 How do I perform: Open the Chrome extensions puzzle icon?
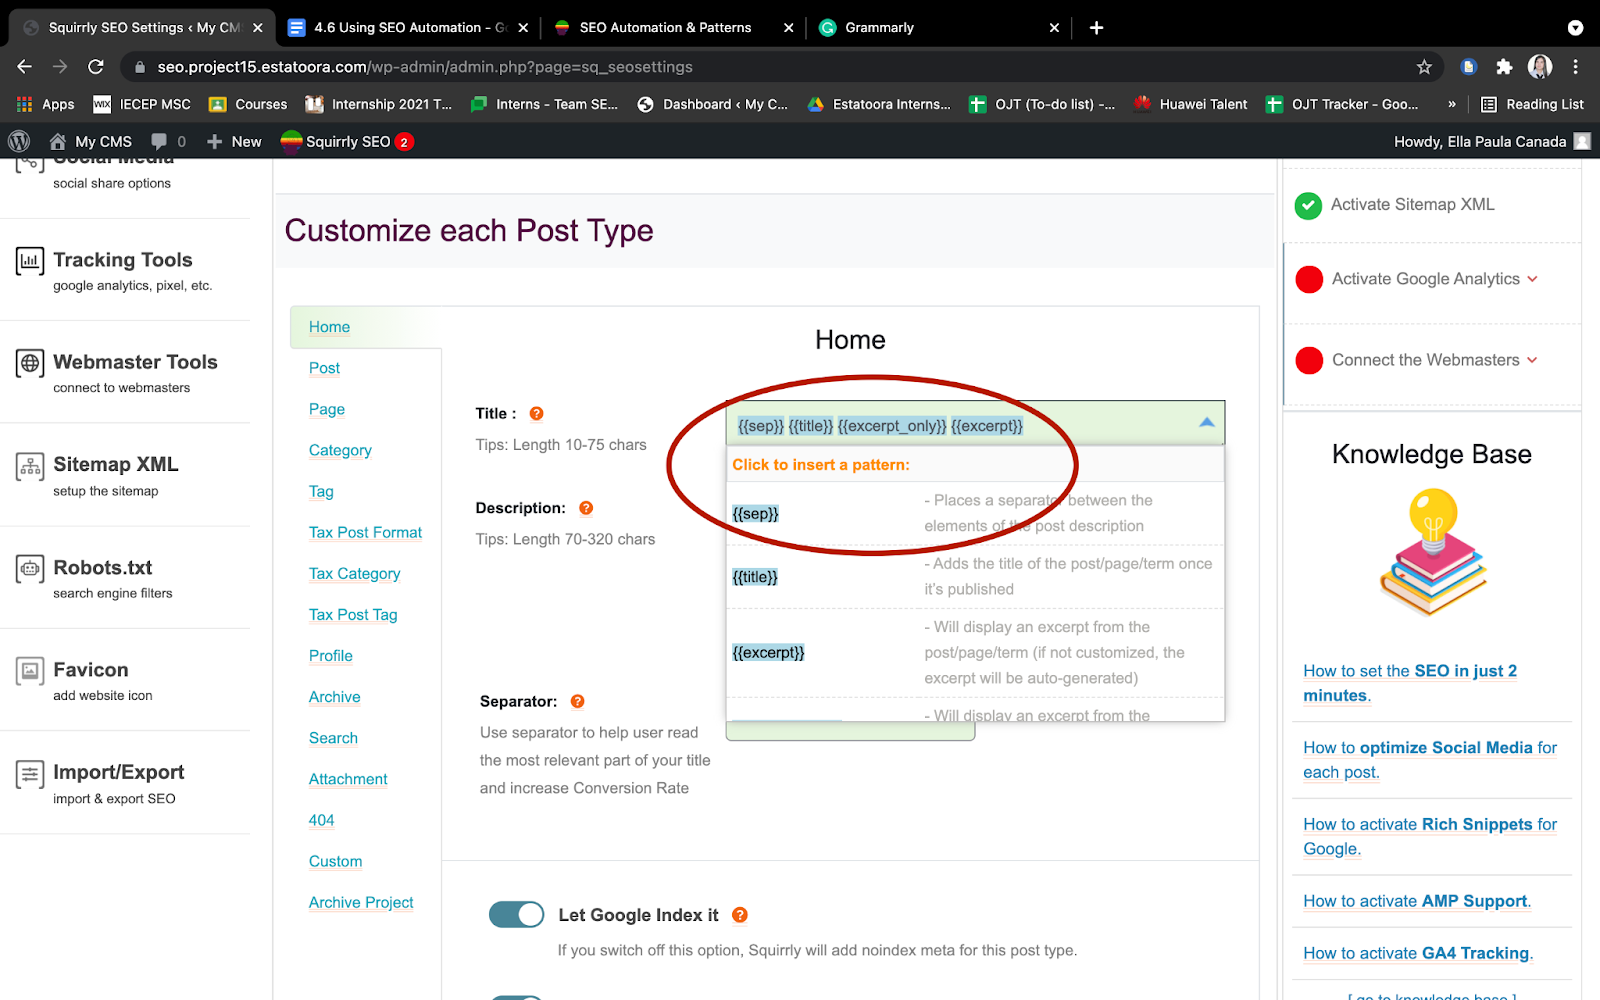tap(1504, 67)
